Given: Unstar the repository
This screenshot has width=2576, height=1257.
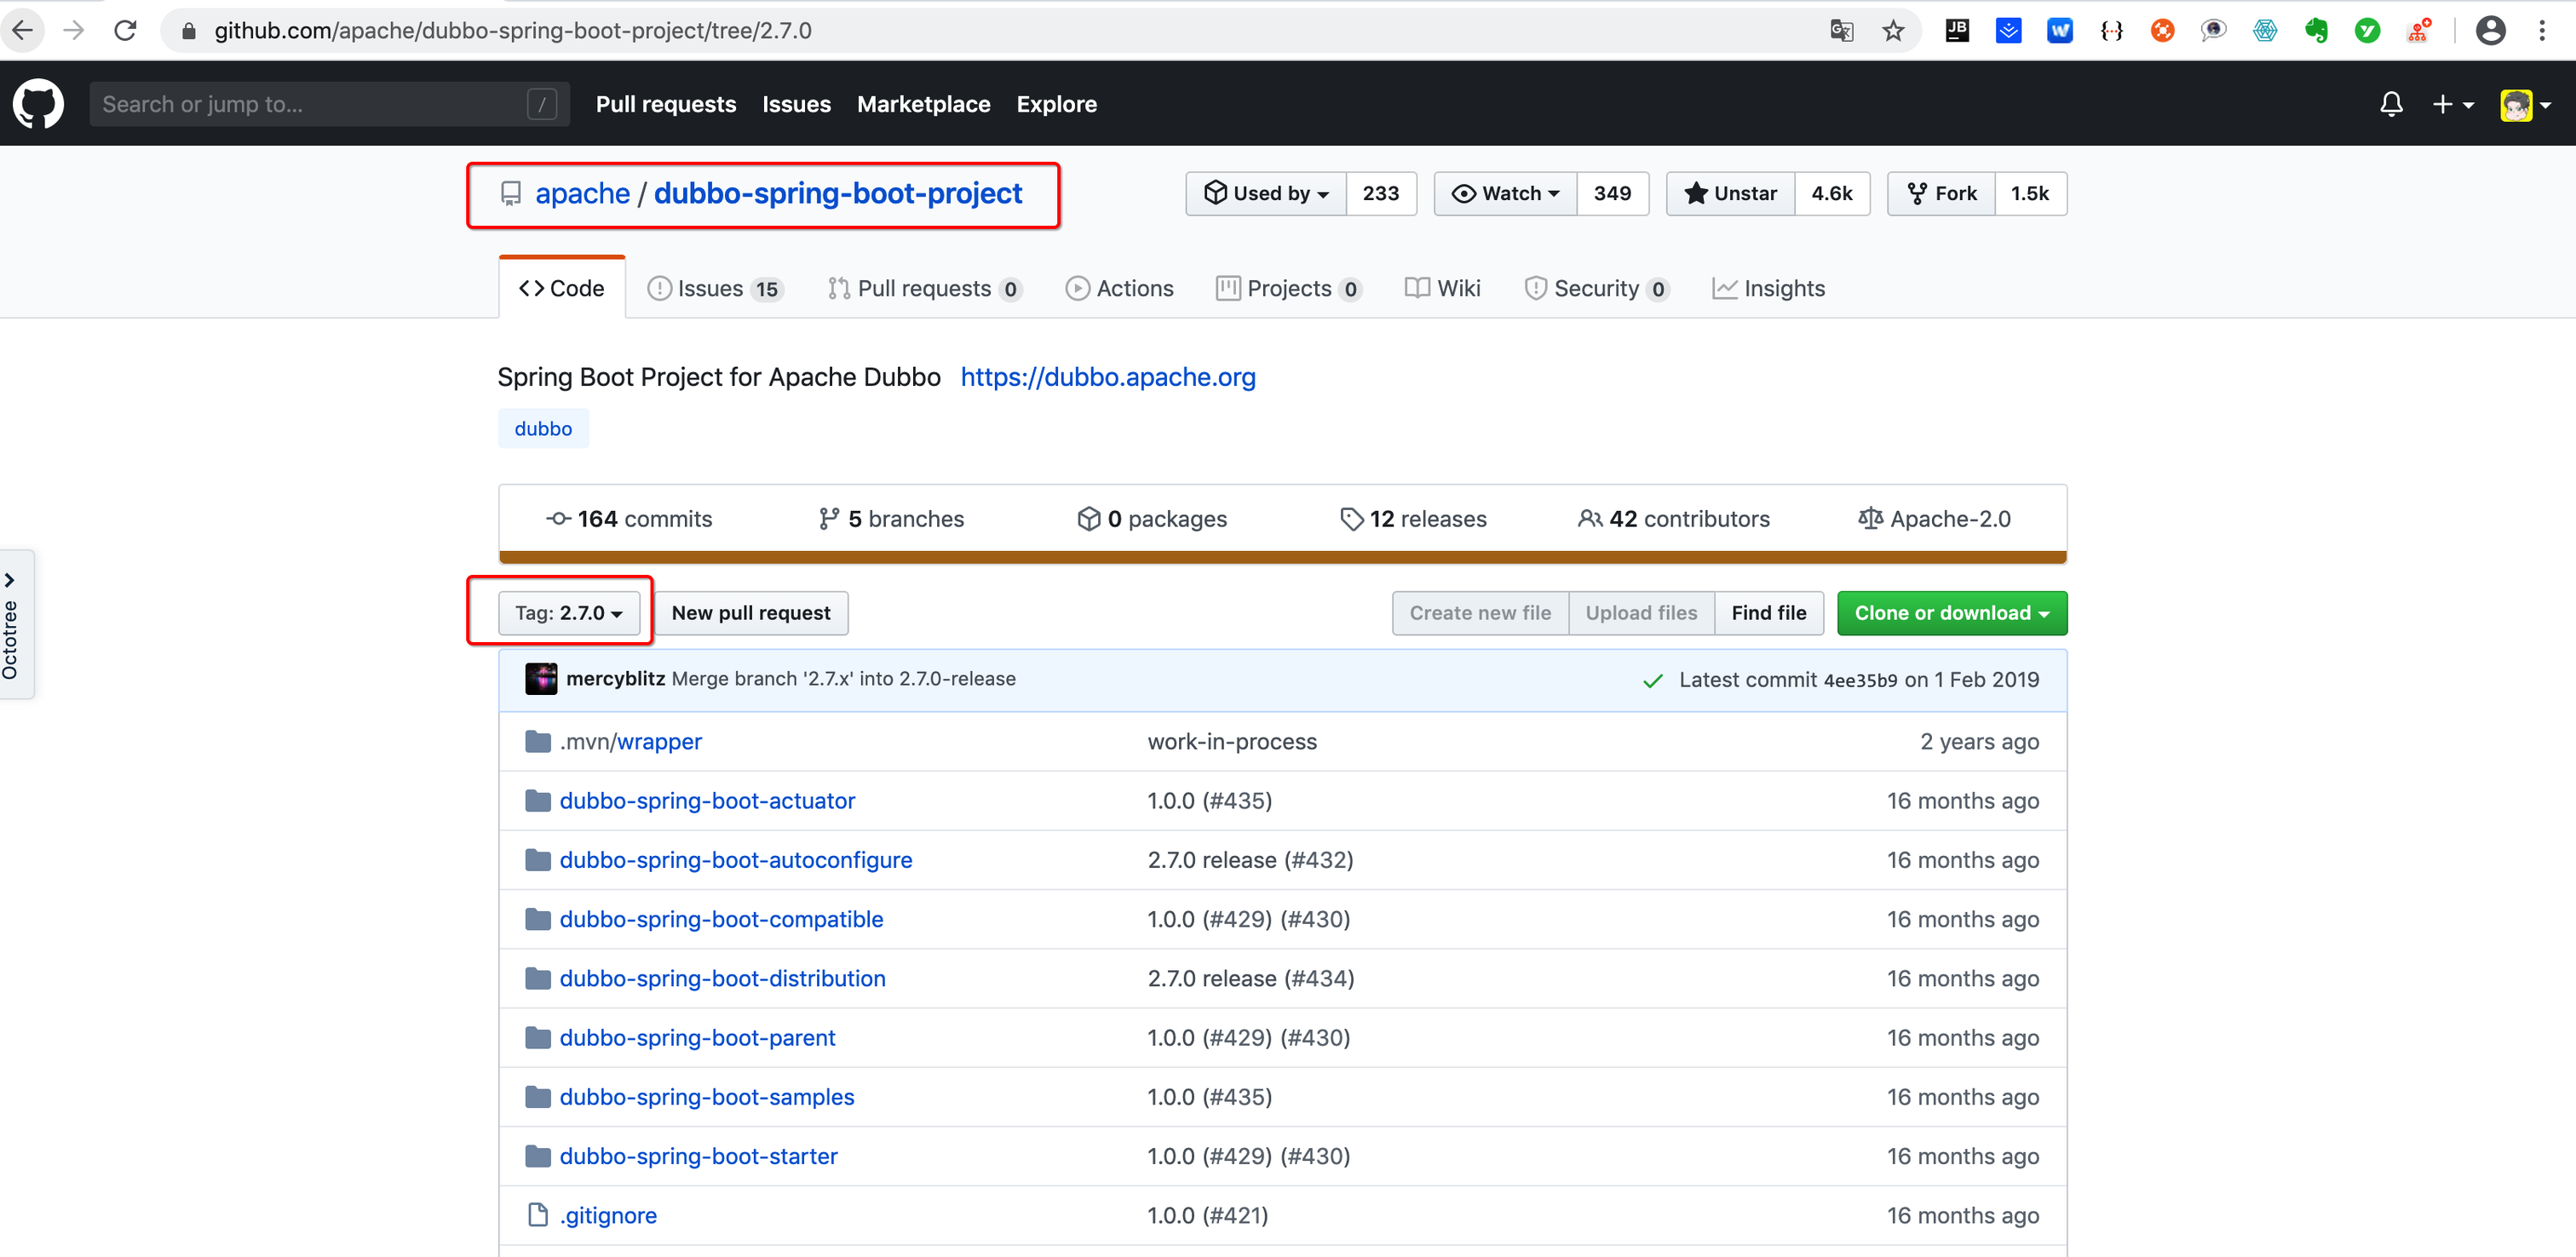Looking at the screenshot, I should click(1731, 194).
